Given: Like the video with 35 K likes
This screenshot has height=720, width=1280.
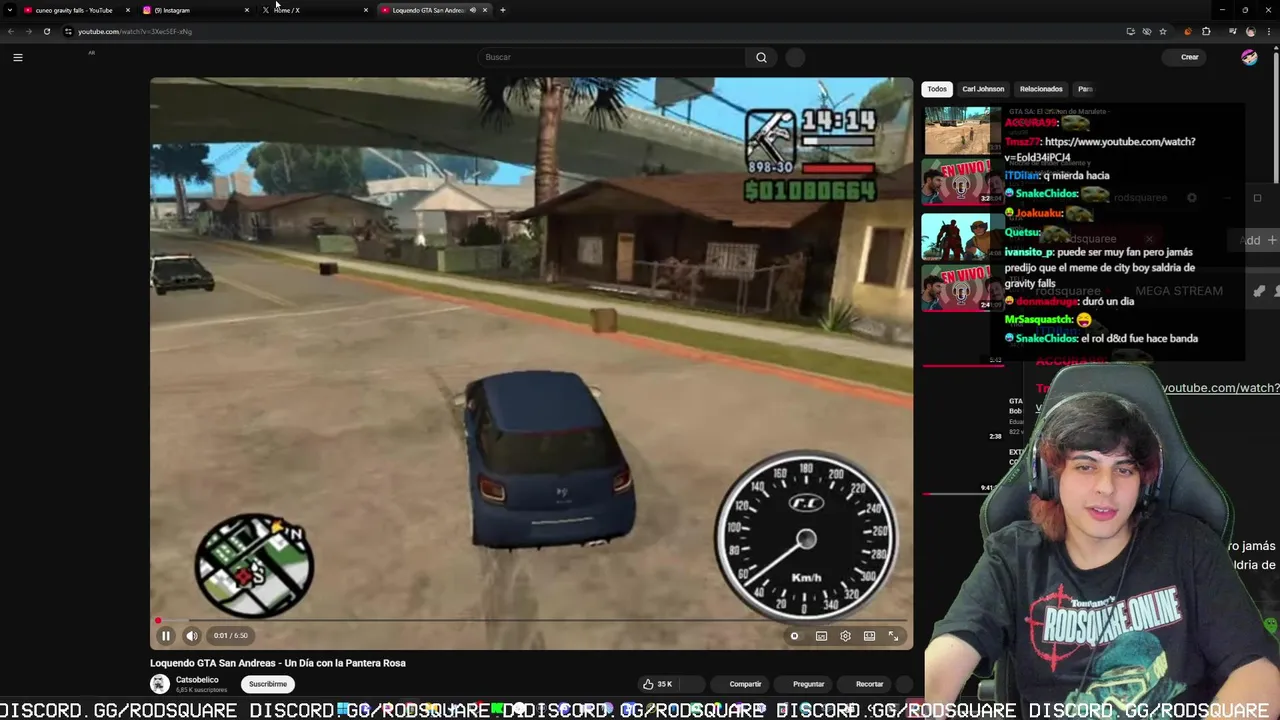Looking at the screenshot, I should click(x=657, y=684).
